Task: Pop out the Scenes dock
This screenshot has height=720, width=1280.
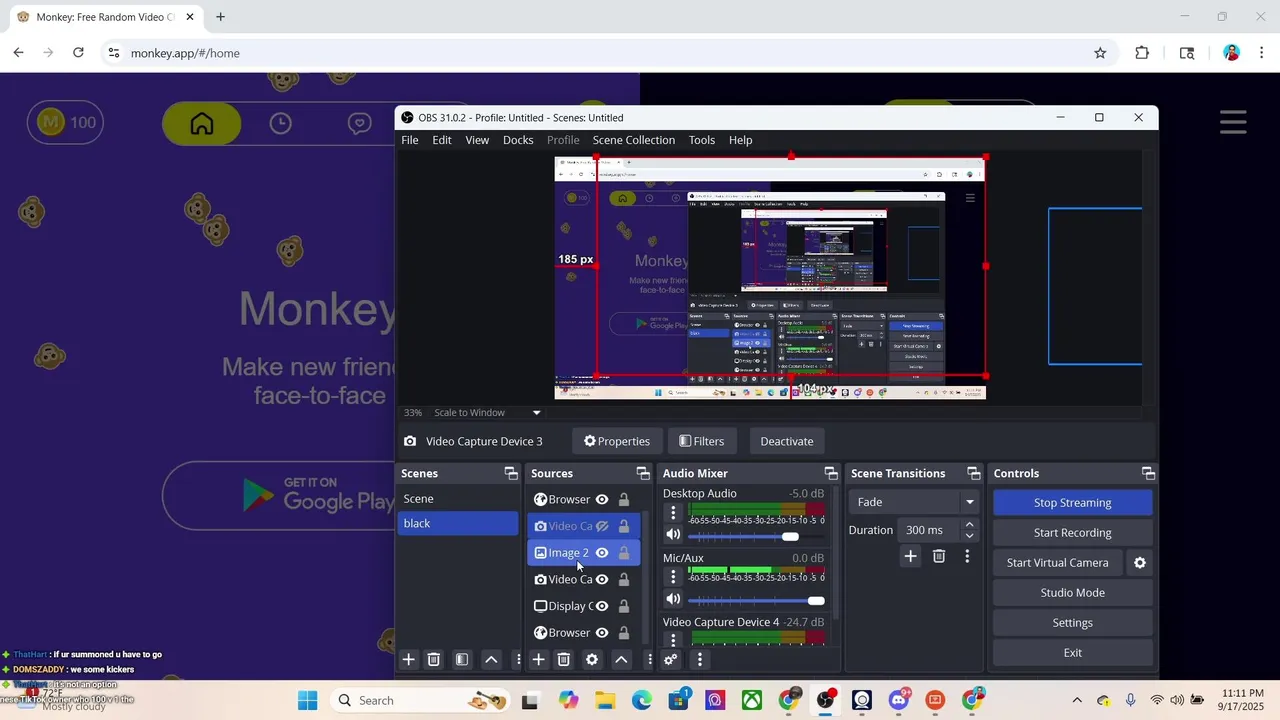Action: click(x=511, y=473)
